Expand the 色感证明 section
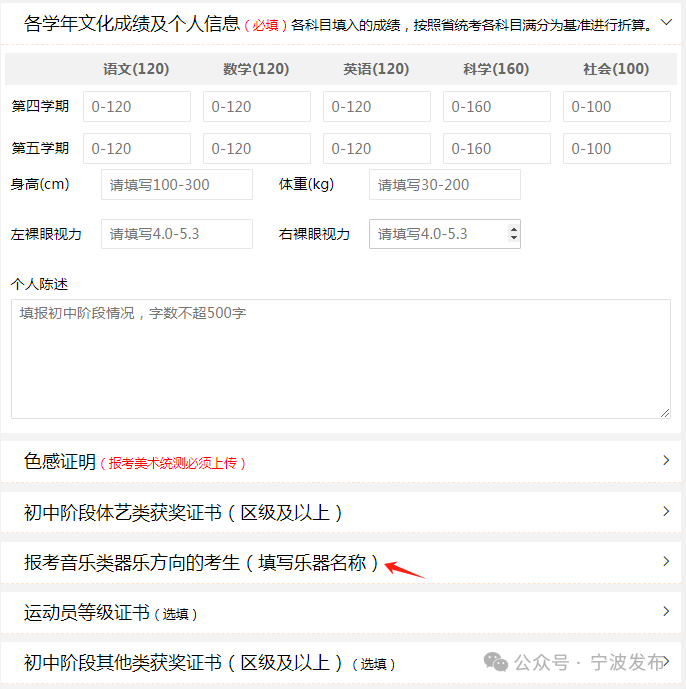 [666, 461]
